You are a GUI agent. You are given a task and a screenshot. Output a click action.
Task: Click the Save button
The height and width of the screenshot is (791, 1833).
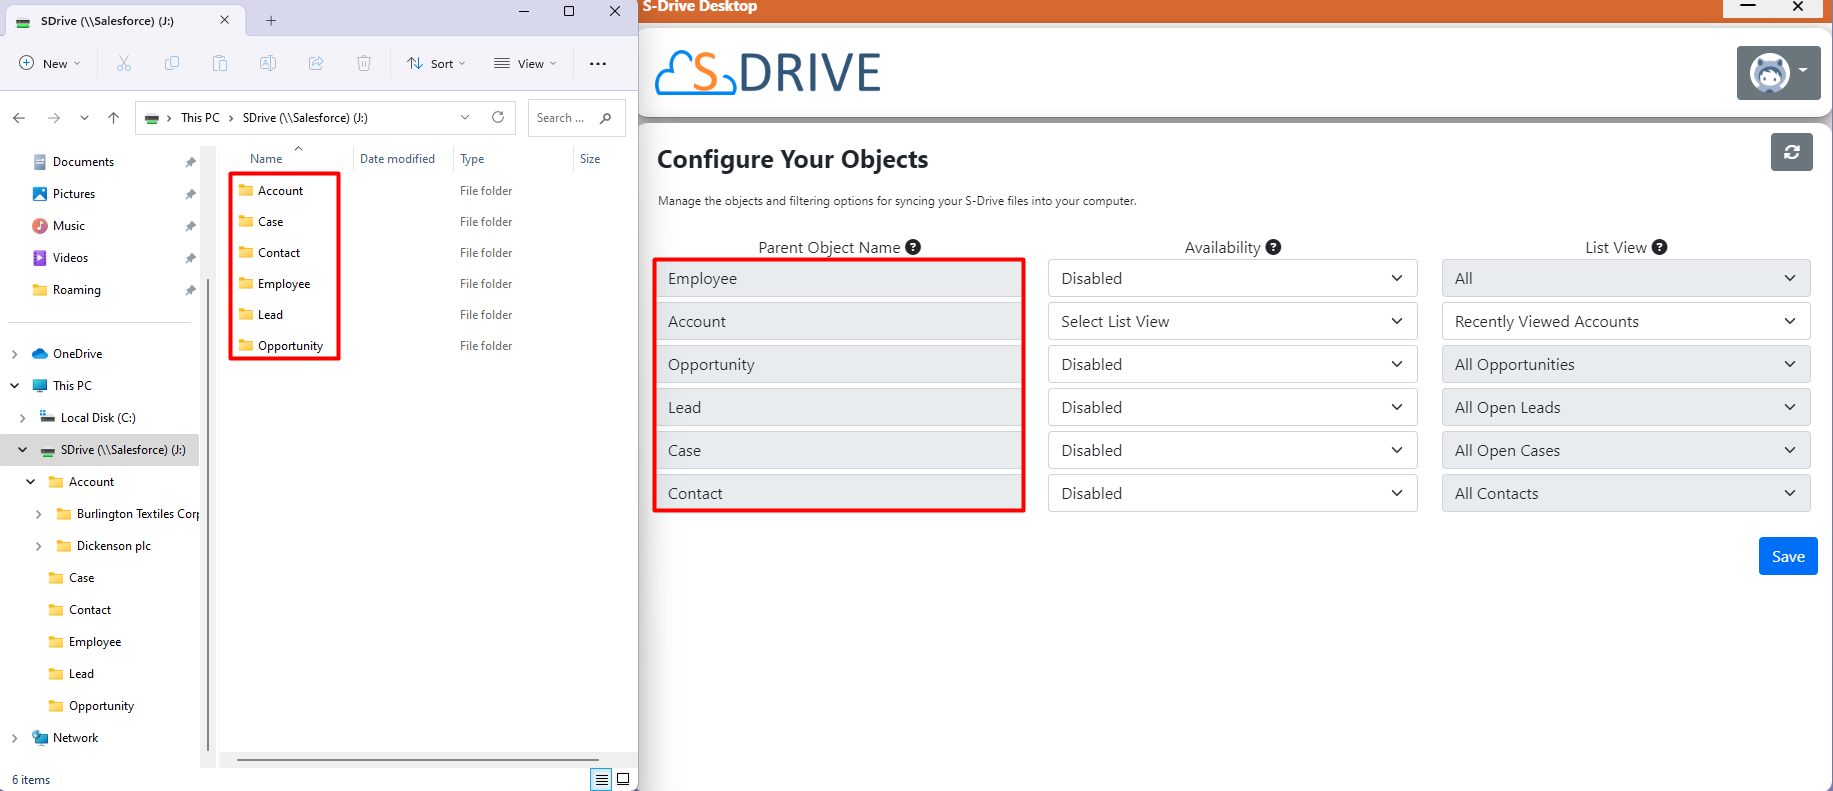[x=1787, y=556]
